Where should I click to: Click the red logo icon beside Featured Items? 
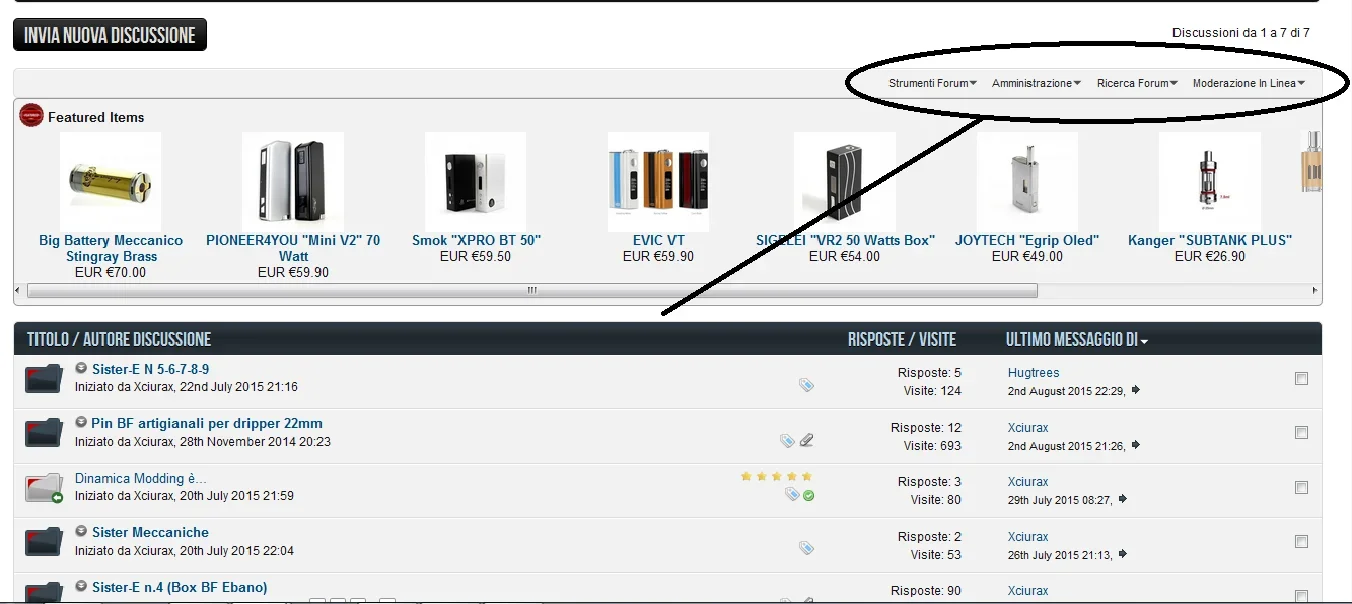[31, 115]
